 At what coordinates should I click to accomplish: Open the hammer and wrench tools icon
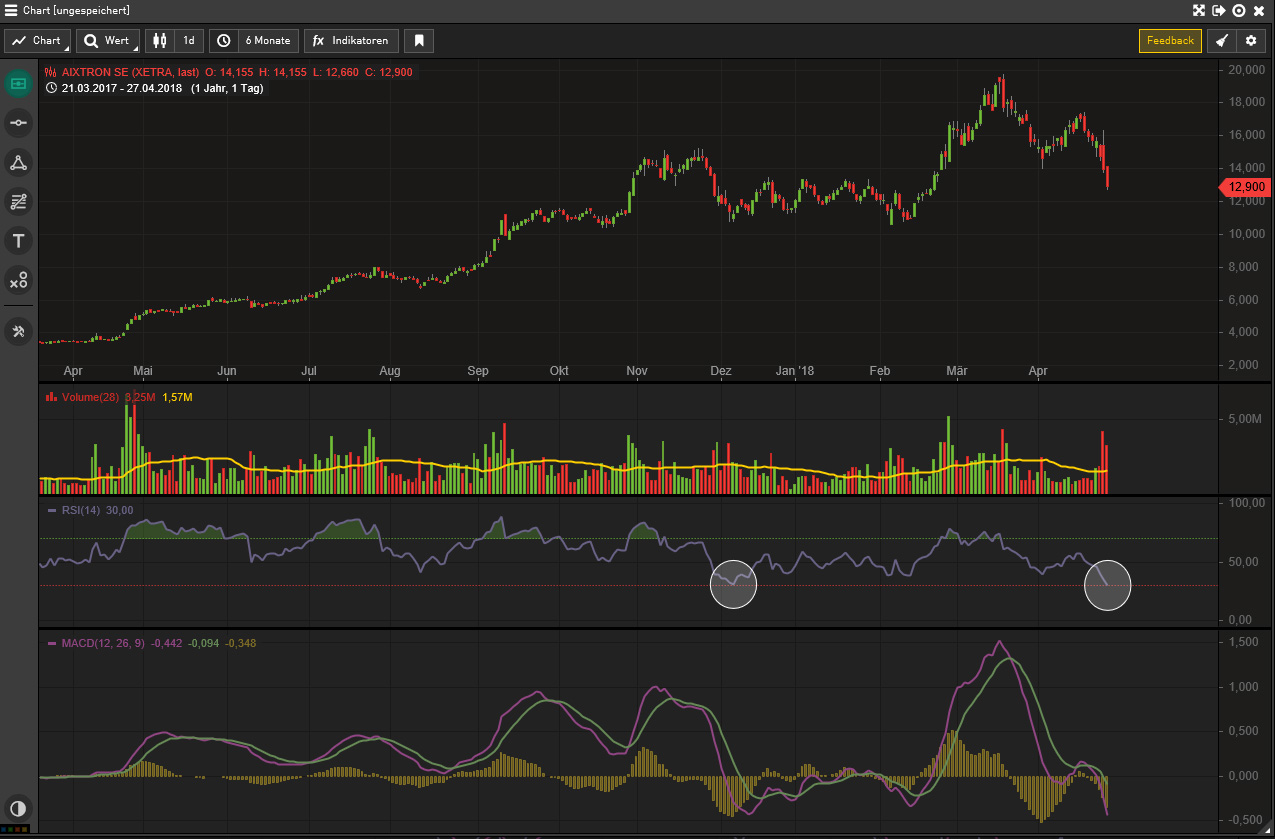[18, 331]
